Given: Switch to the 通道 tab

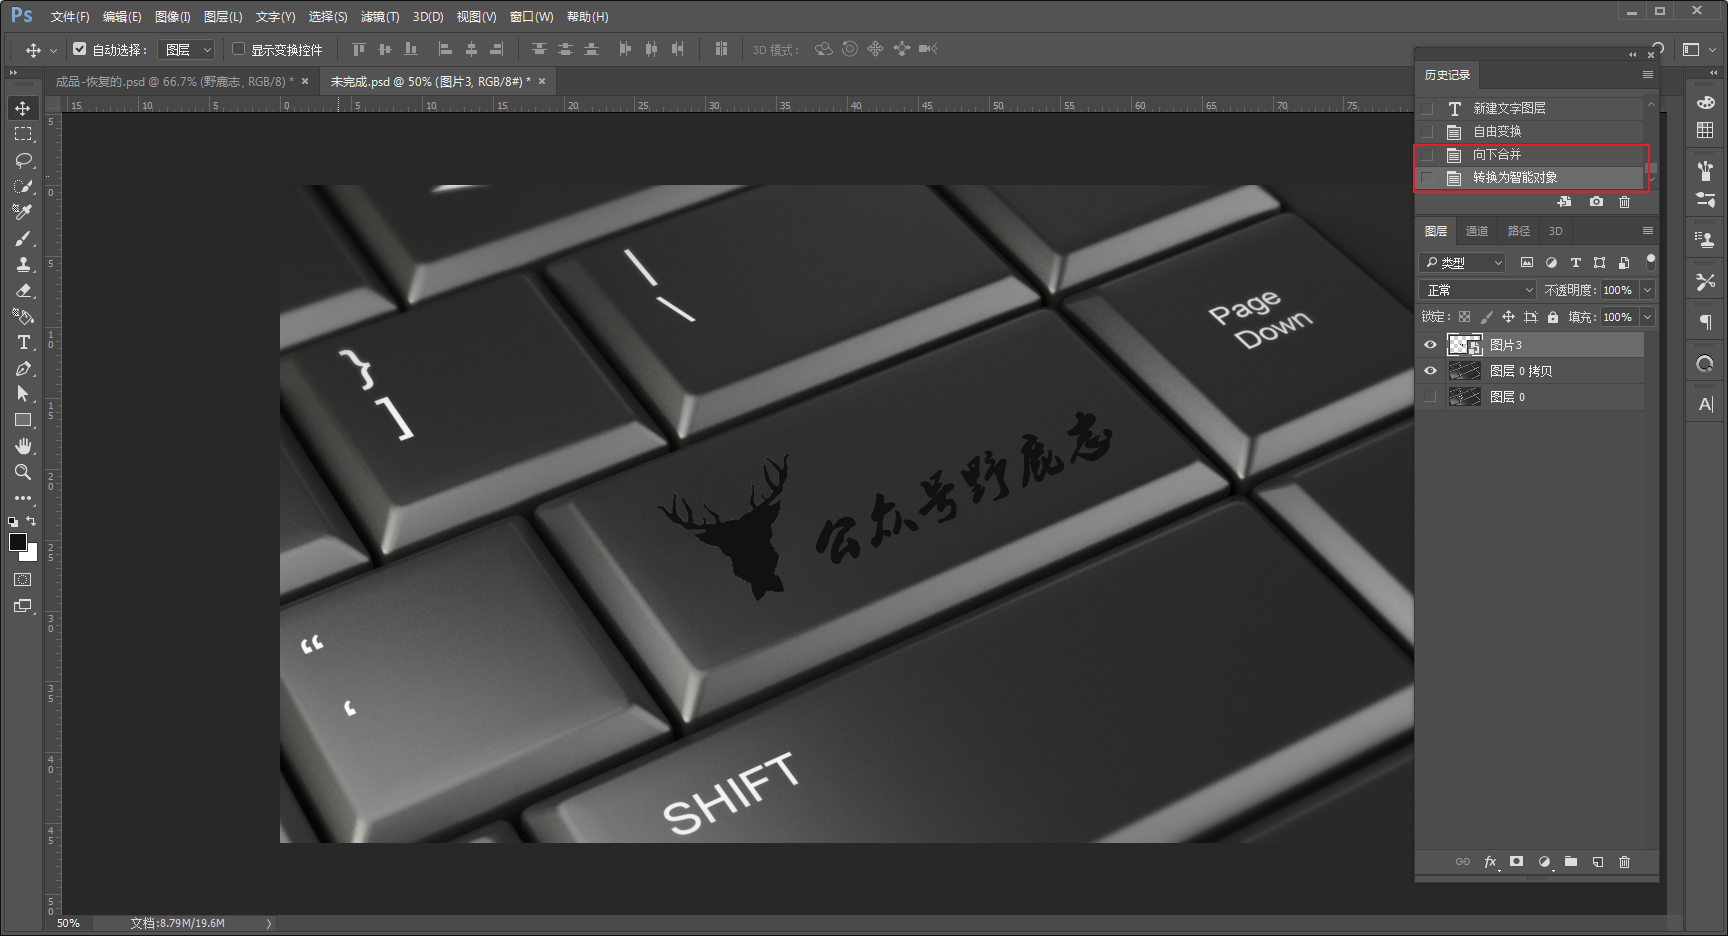Looking at the screenshot, I should tap(1476, 231).
